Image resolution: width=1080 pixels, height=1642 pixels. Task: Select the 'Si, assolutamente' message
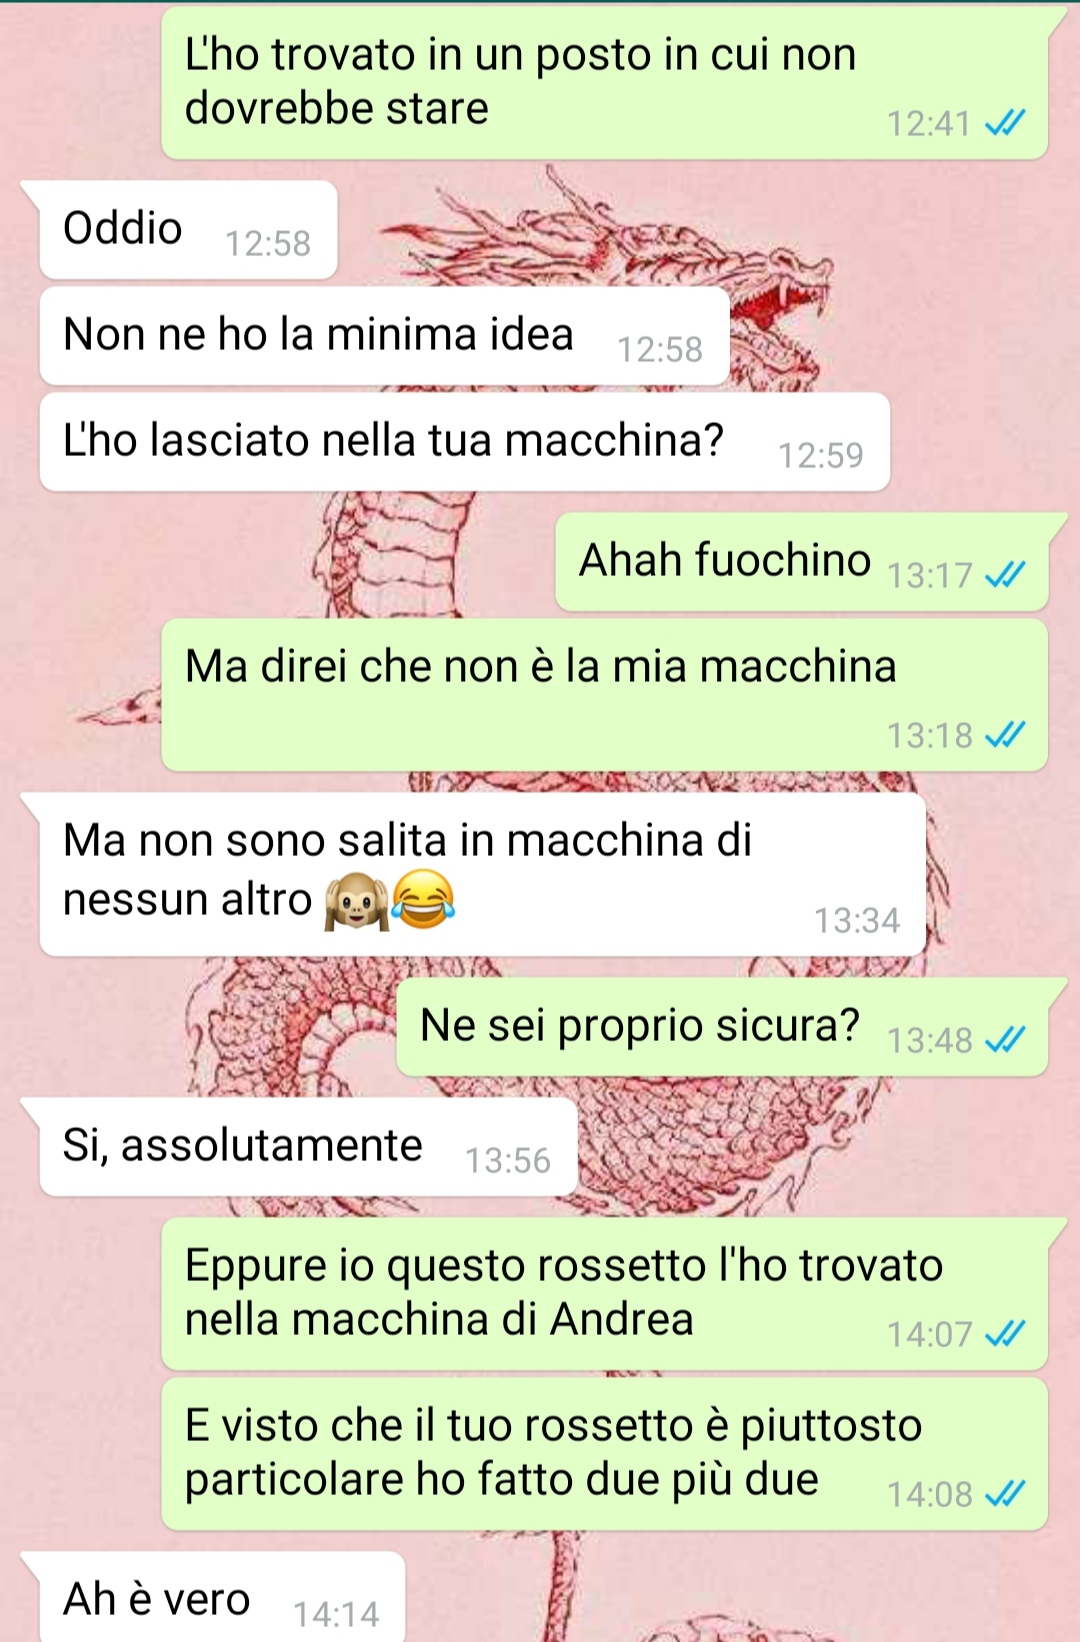point(309,1147)
